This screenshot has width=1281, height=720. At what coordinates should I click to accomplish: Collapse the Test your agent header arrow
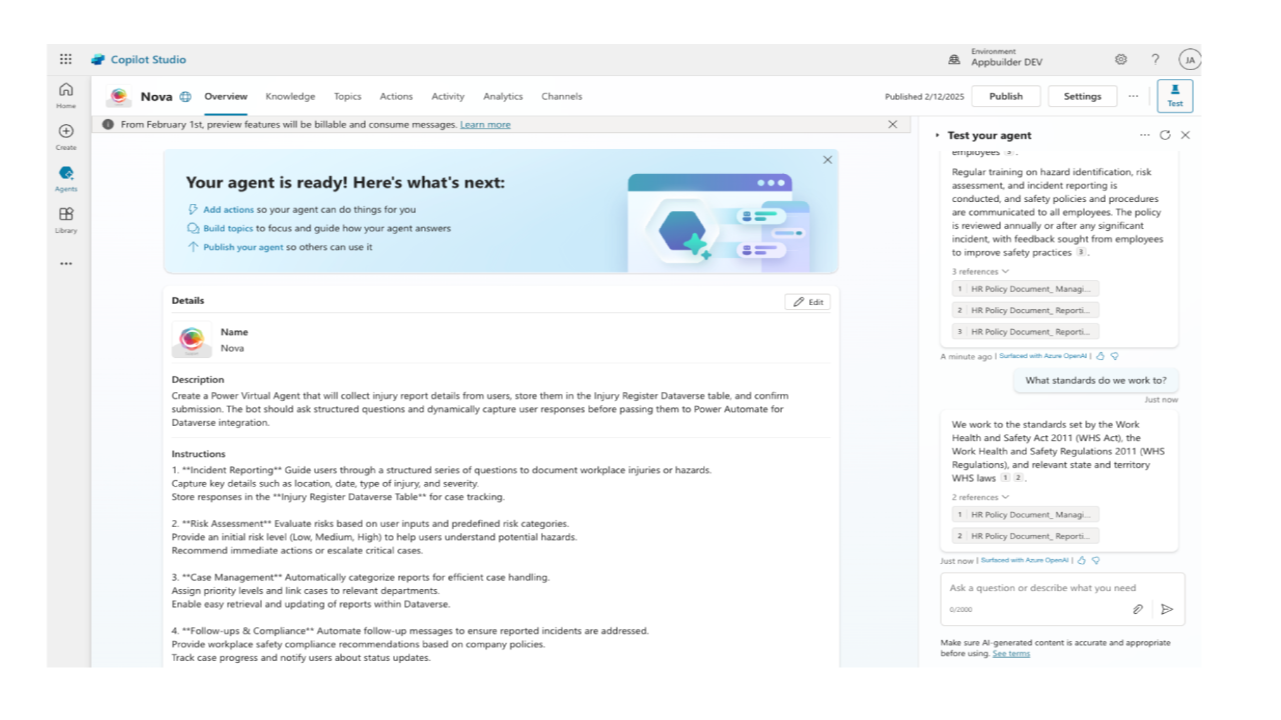tap(937, 135)
